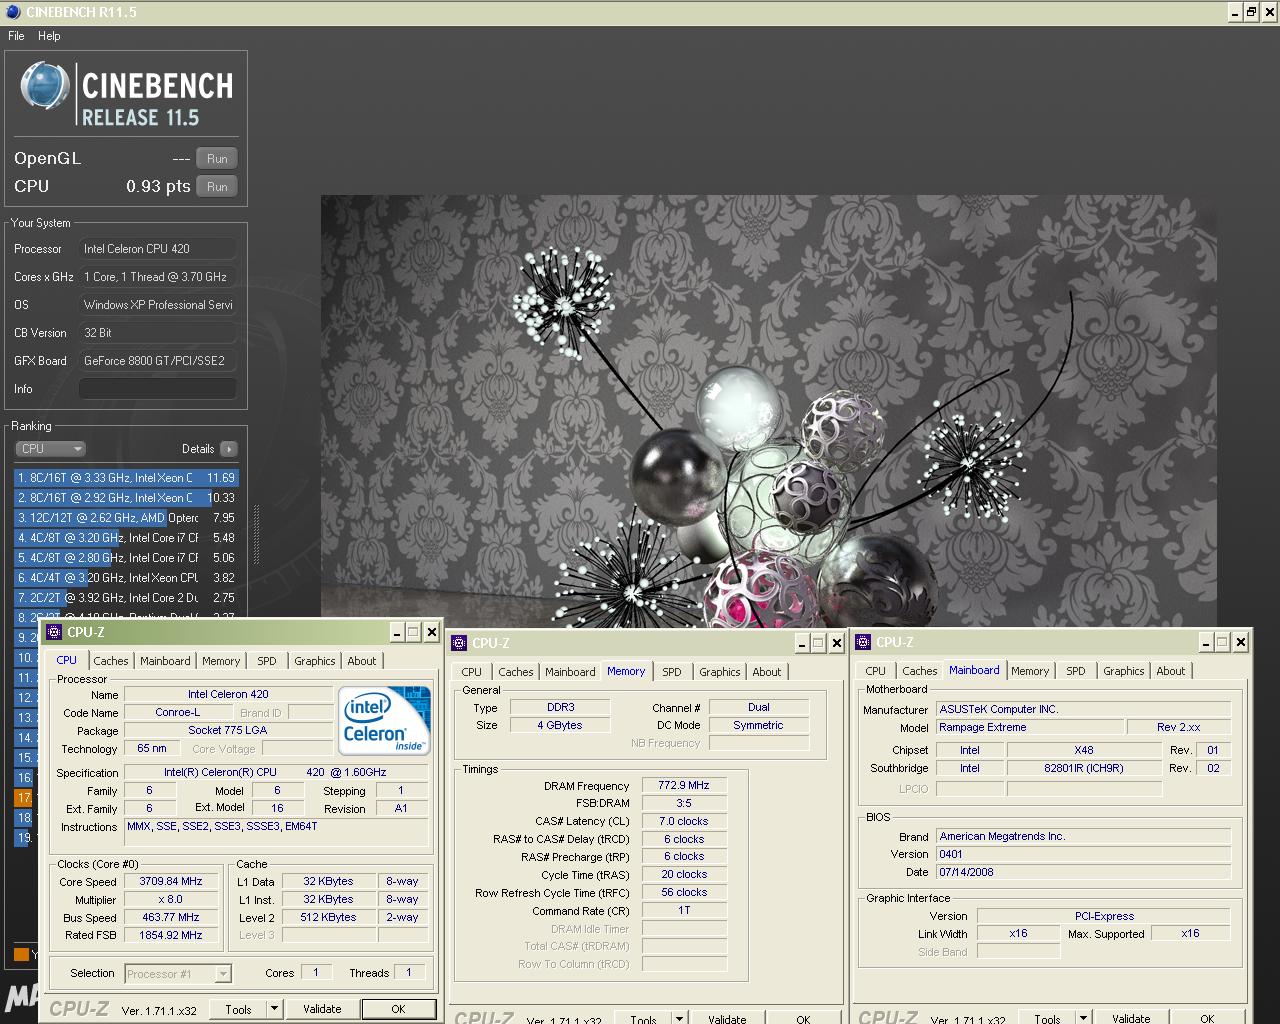This screenshot has height=1024, width=1280.
Task: Close the right CPU-Z mainboard window
Action: pos(1241,642)
